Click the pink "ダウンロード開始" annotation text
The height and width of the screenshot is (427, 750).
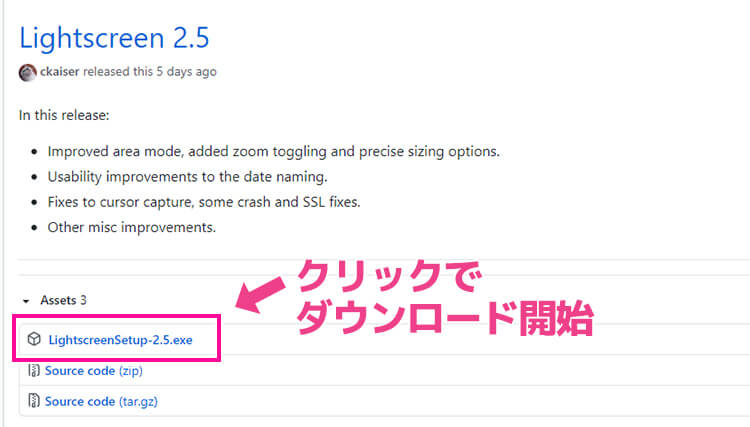pyautogui.click(x=444, y=318)
